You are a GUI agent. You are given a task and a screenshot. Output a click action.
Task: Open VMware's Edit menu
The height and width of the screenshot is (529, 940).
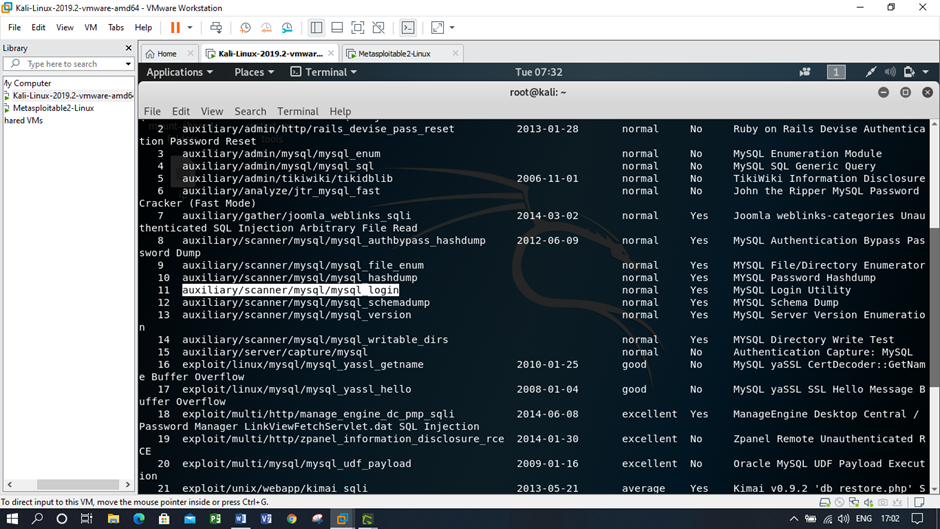click(38, 28)
